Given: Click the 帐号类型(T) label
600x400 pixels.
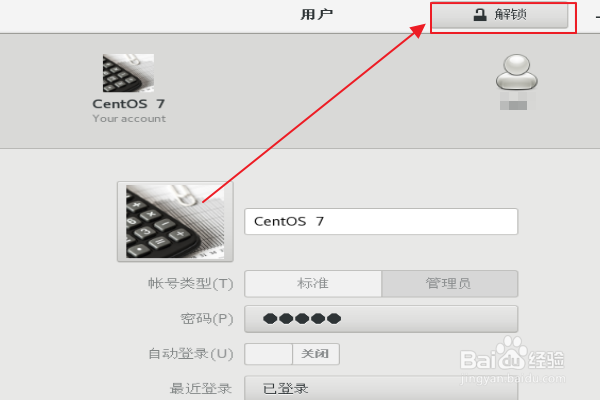Looking at the screenshot, I should point(191,284).
